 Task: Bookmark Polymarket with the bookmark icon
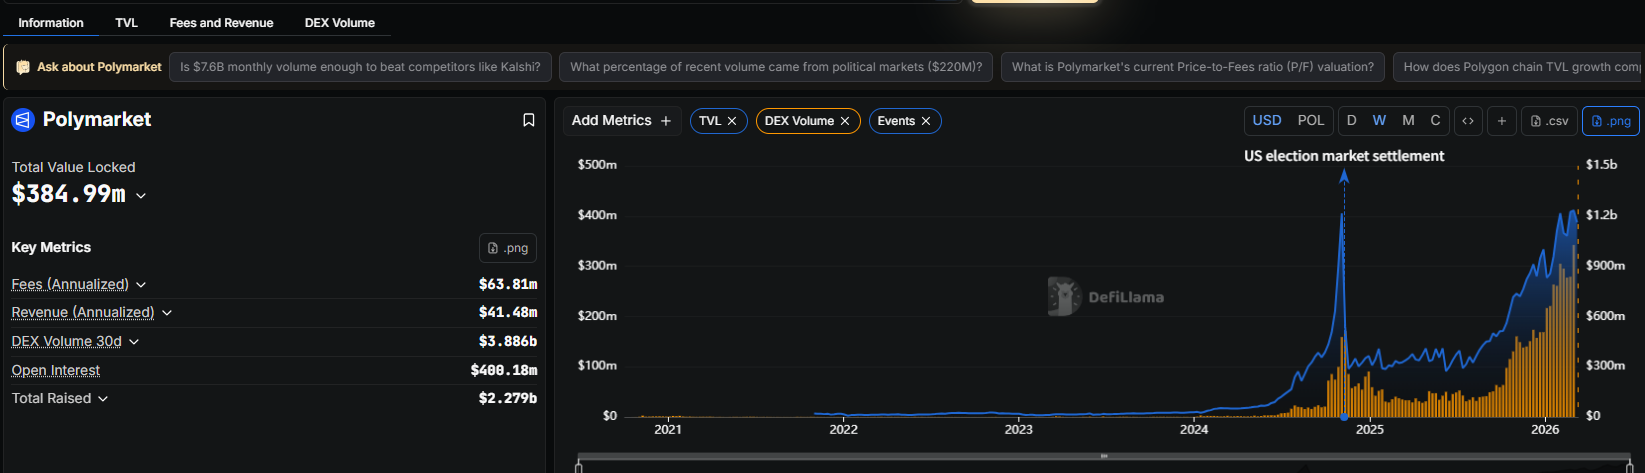[x=529, y=120]
